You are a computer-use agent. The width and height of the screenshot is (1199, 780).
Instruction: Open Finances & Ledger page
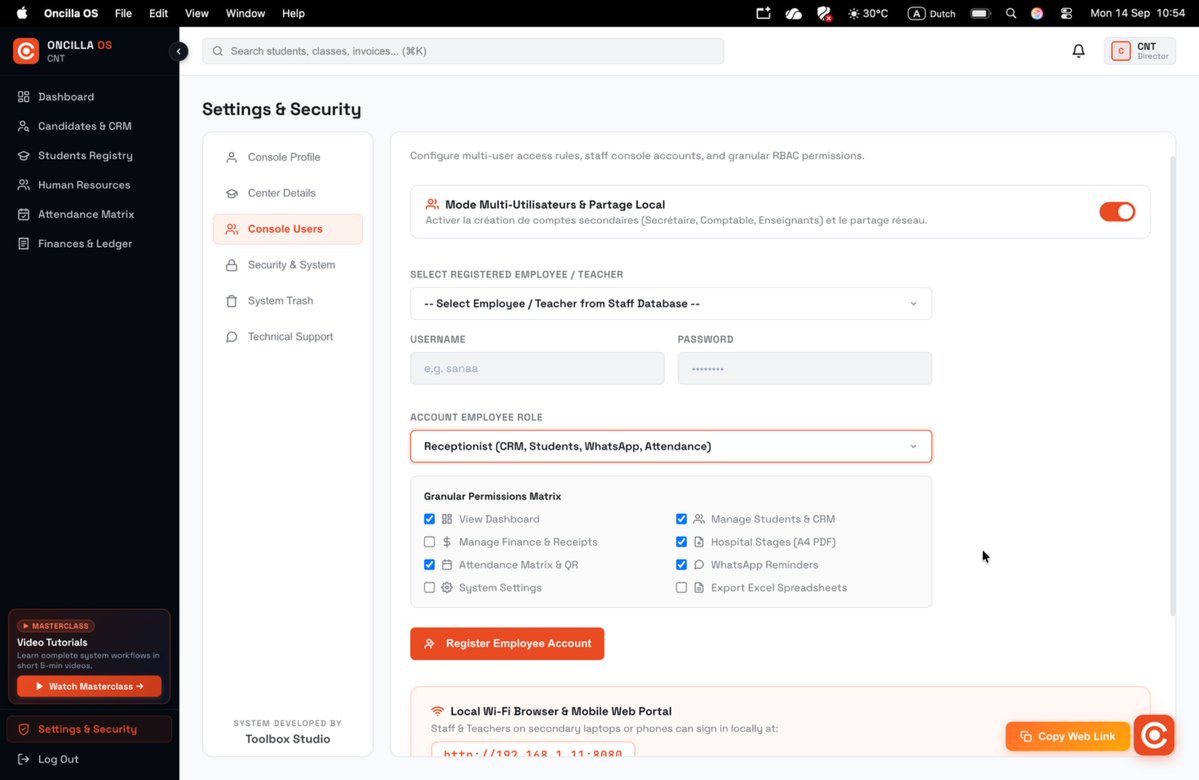tap(89, 243)
